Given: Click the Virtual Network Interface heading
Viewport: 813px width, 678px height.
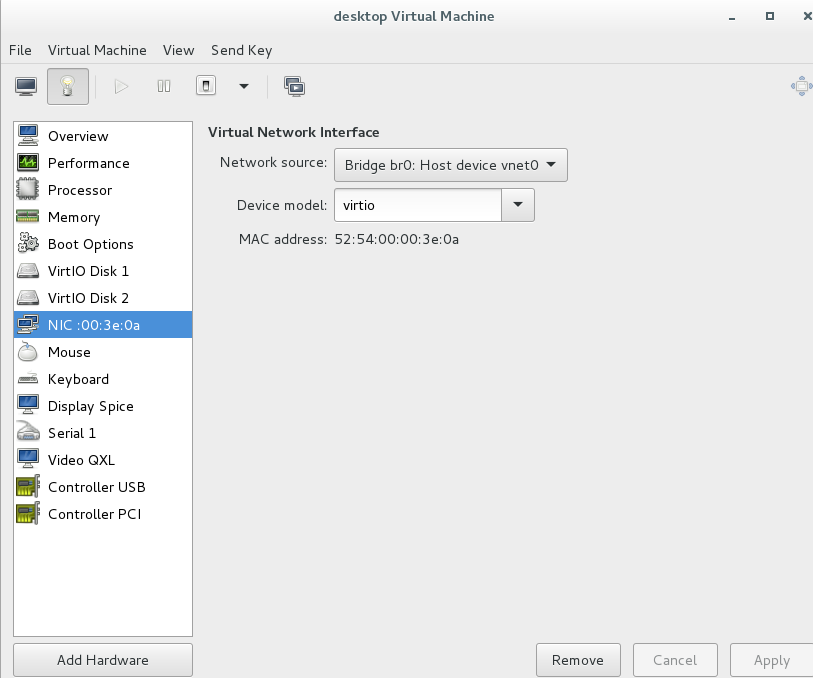Looking at the screenshot, I should (293, 132).
